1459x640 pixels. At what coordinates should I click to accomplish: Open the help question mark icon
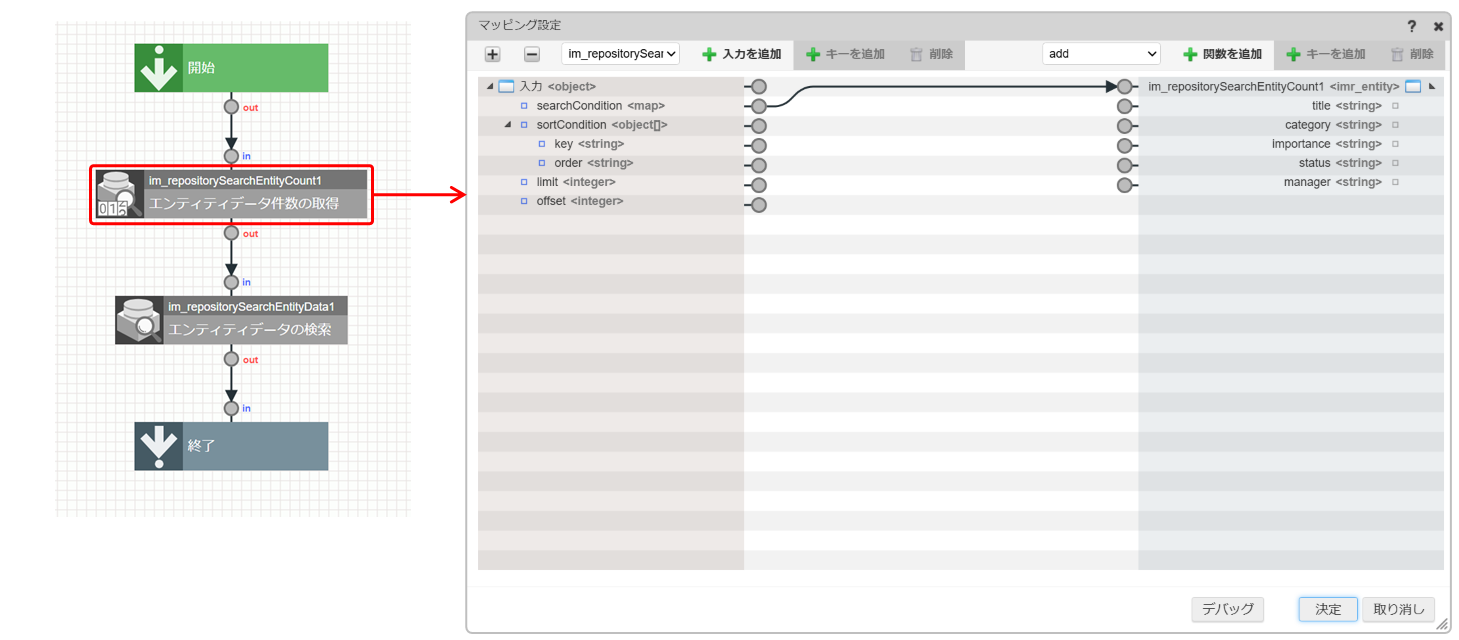[1412, 26]
